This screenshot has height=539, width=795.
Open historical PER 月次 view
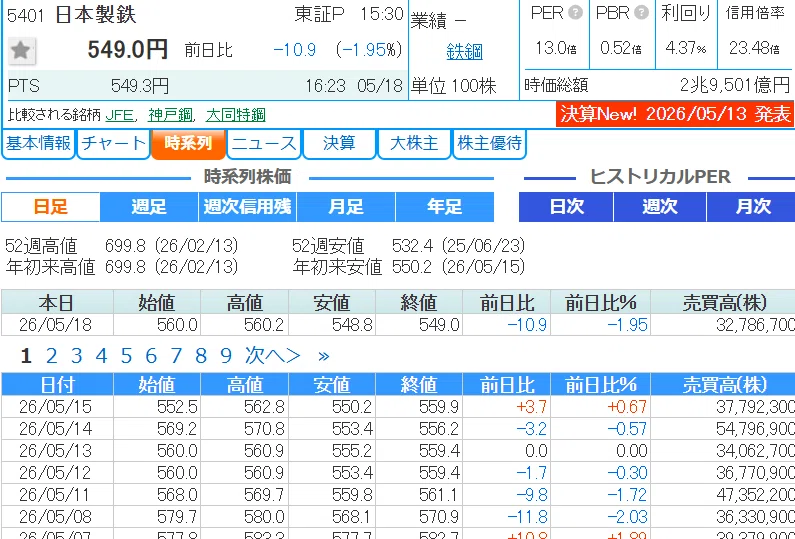tap(752, 207)
